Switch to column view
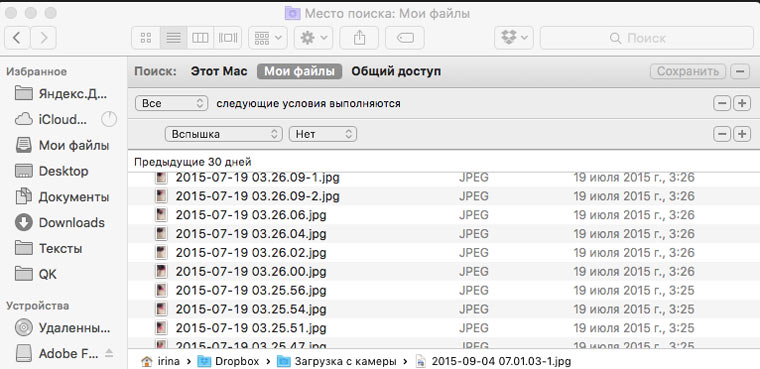This screenshot has height=369, width=760. pyautogui.click(x=200, y=38)
